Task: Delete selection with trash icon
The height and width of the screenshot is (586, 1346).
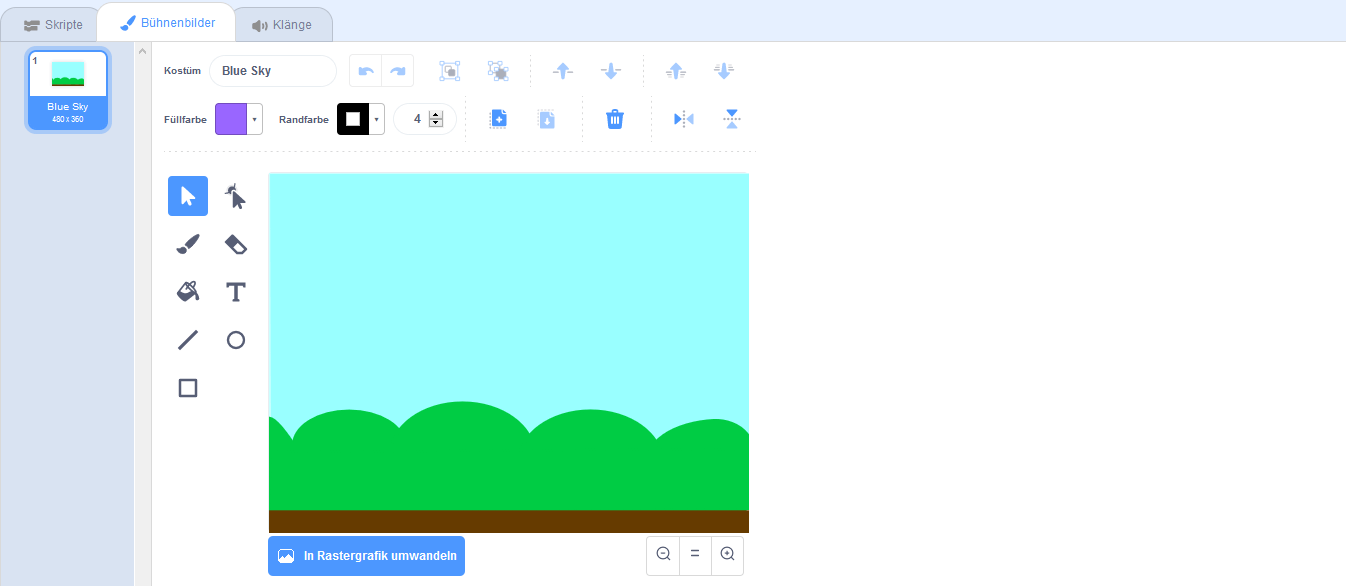Action: pos(615,119)
